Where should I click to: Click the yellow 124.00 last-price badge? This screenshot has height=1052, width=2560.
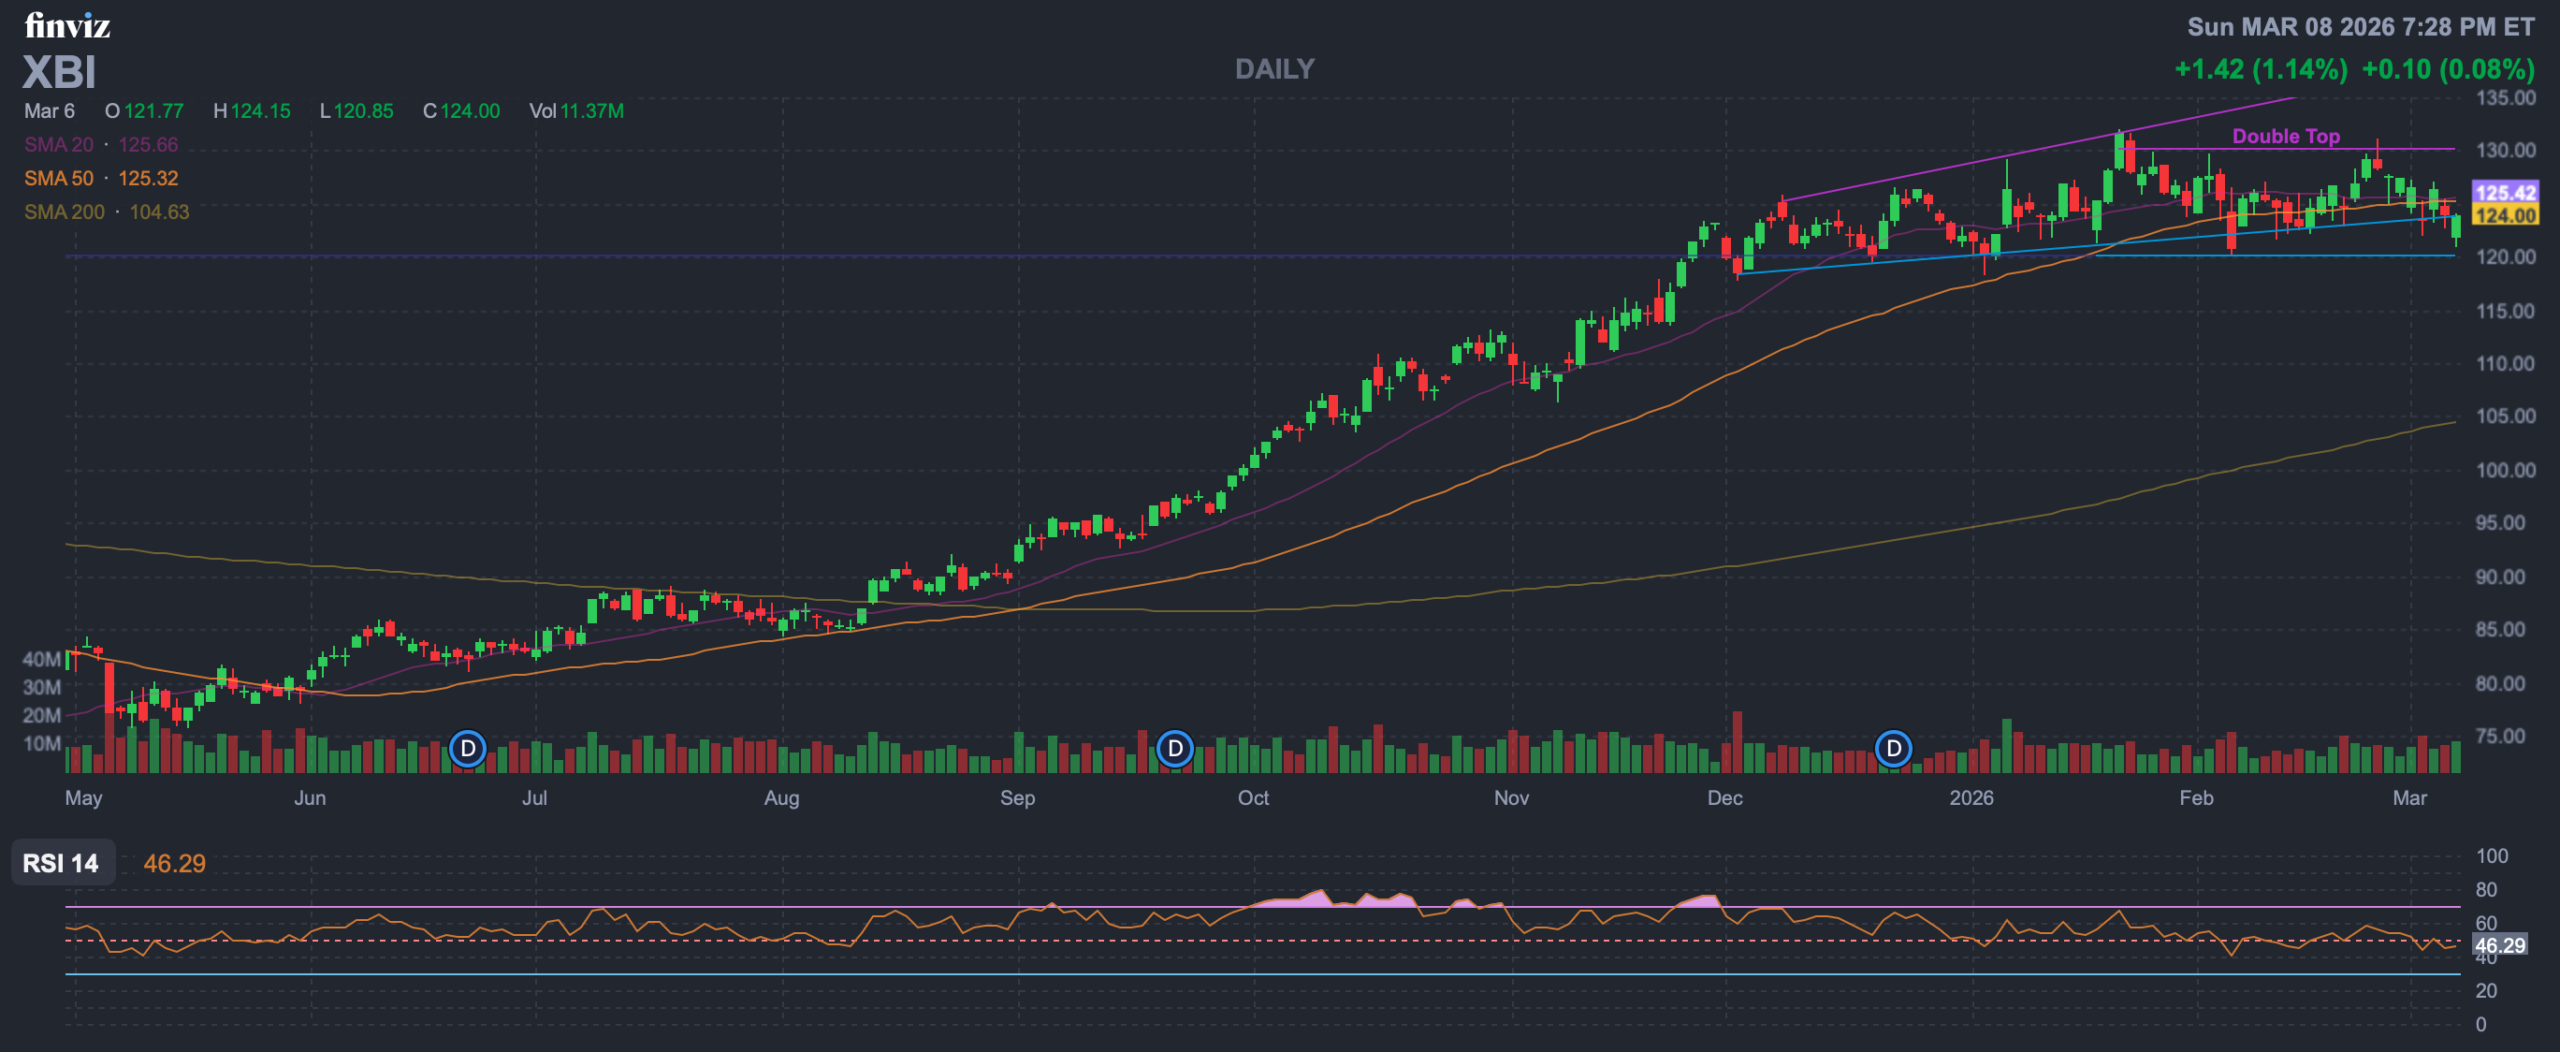[x=2505, y=215]
